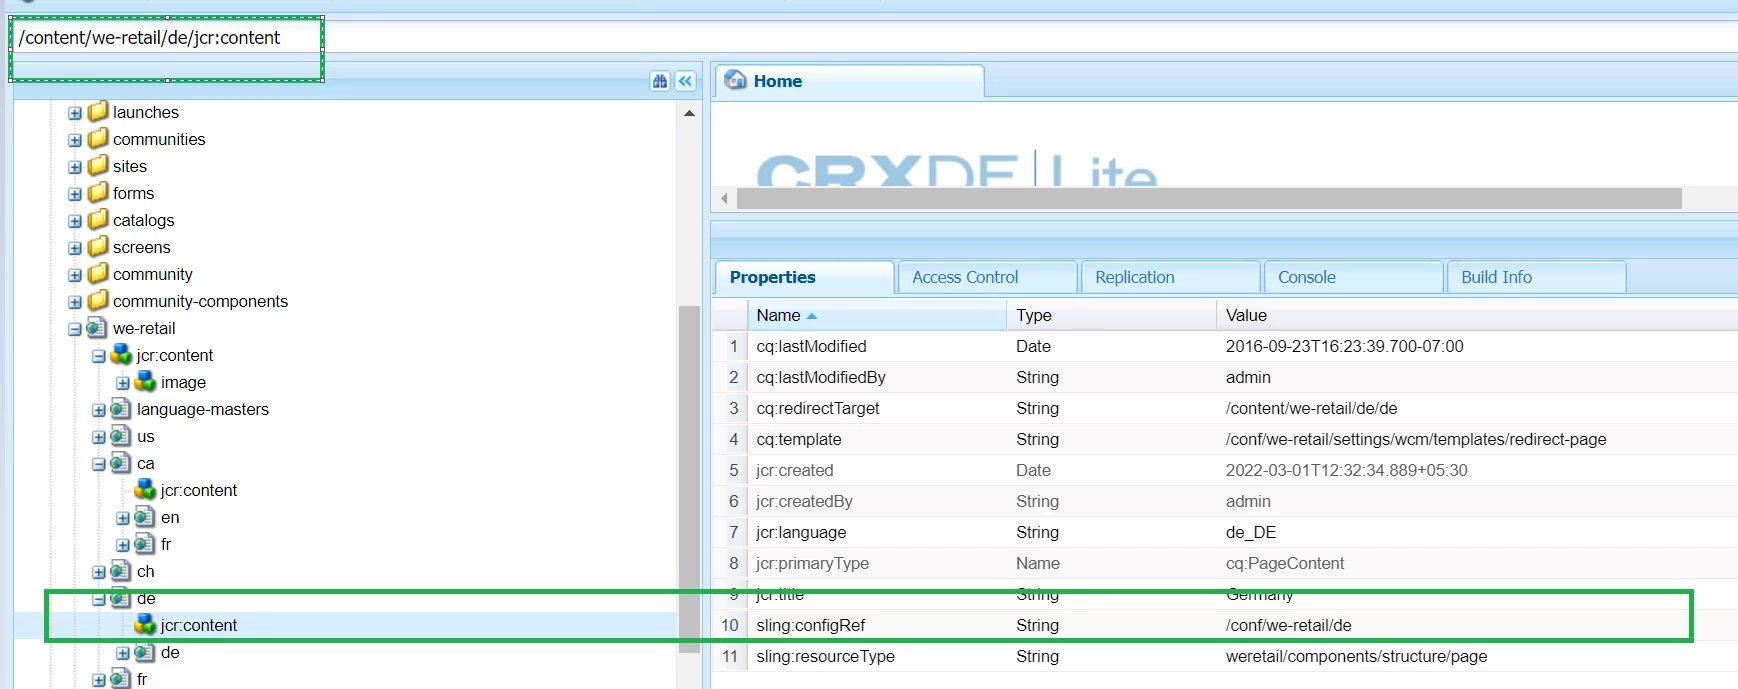
Task: Click the launches folder icon
Action: point(98,111)
